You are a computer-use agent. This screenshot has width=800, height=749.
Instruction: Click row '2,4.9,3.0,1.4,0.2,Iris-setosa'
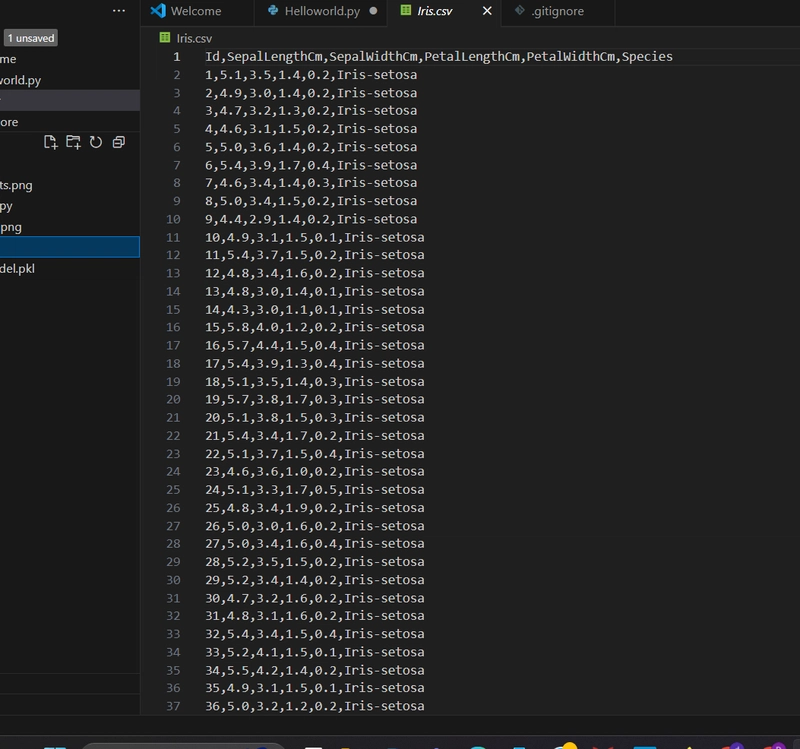tap(311, 93)
